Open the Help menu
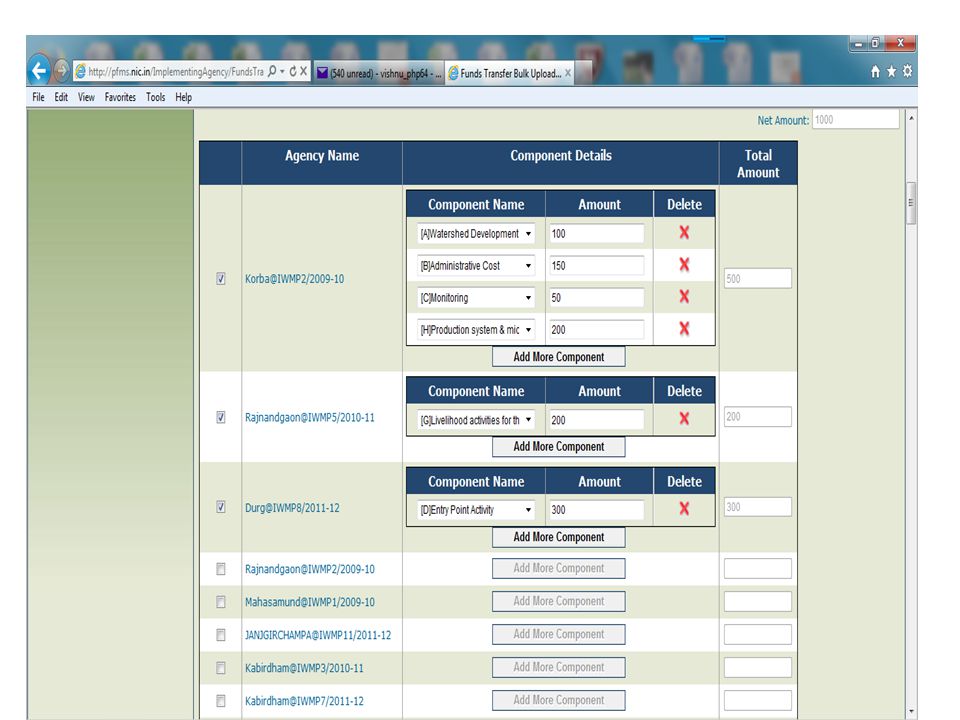The width and height of the screenshot is (960, 720). pos(183,97)
